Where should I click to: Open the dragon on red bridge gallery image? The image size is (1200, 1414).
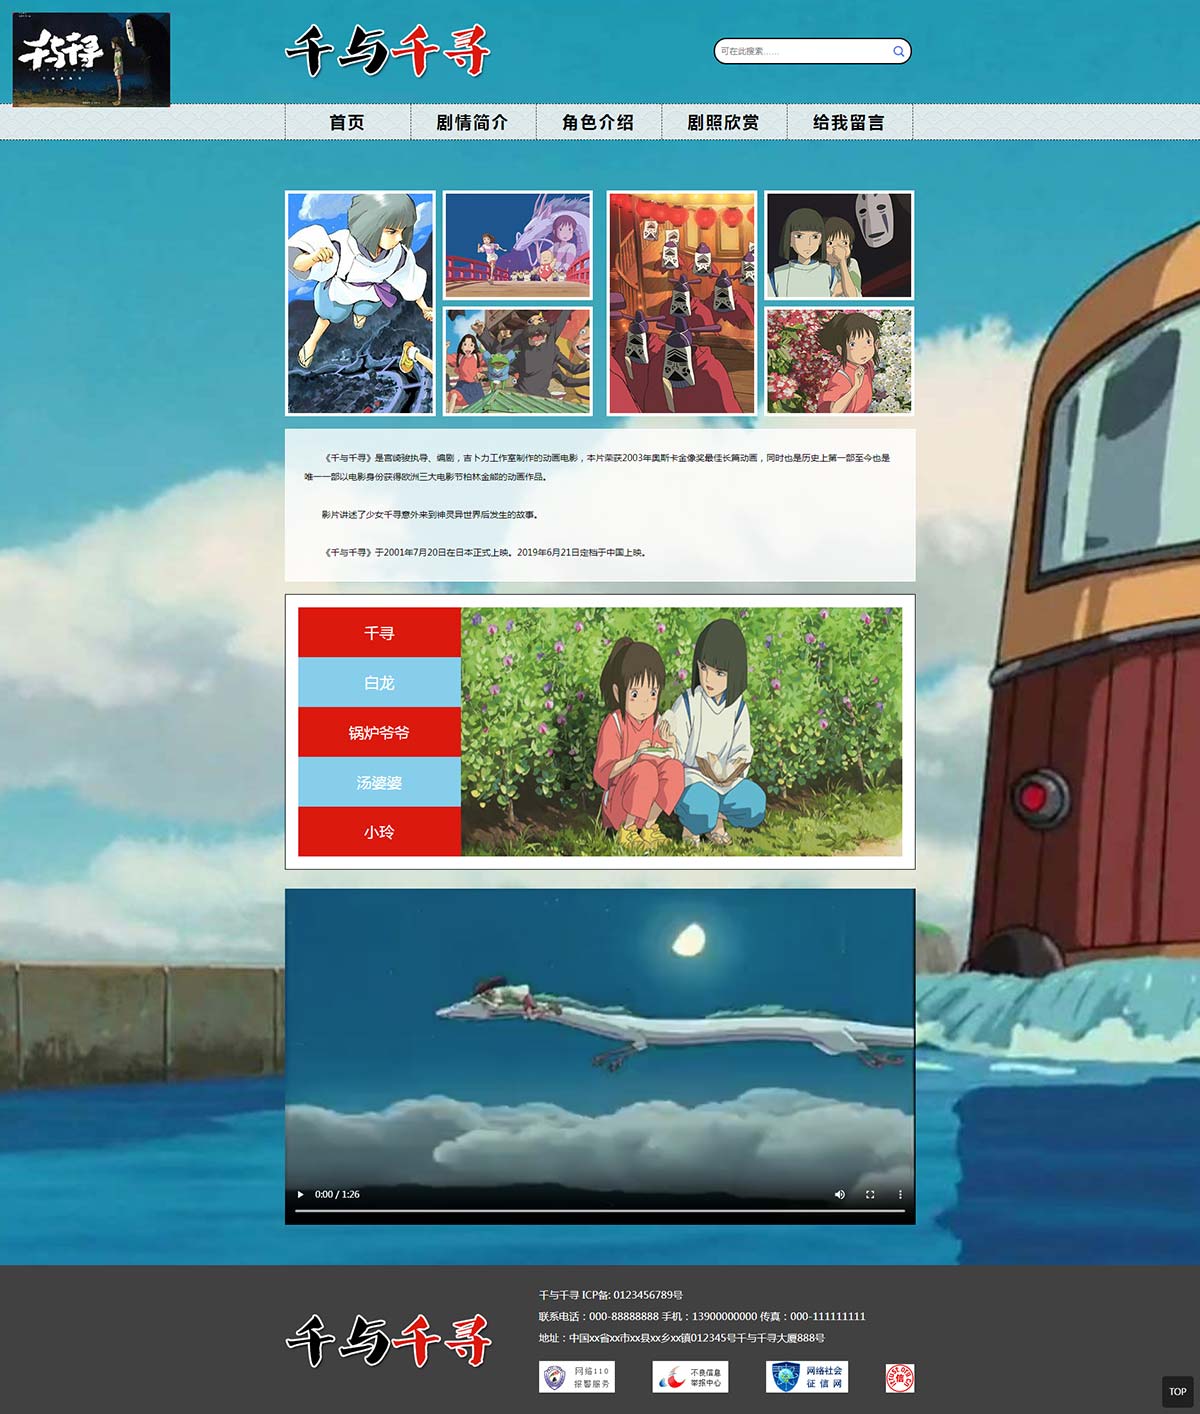click(518, 245)
